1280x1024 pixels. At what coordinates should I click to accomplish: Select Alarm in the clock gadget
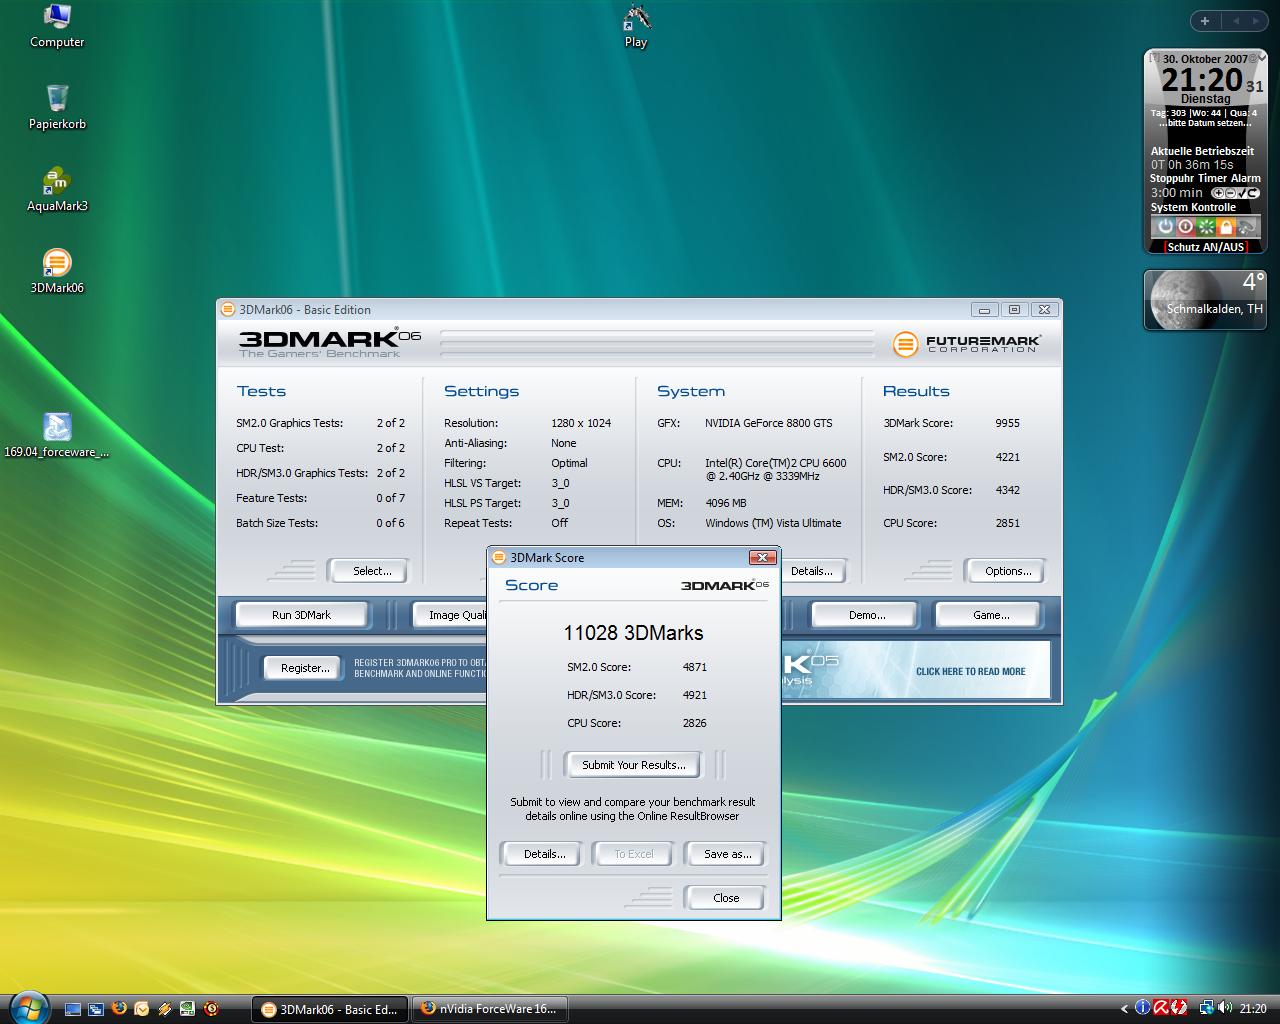tap(1246, 178)
